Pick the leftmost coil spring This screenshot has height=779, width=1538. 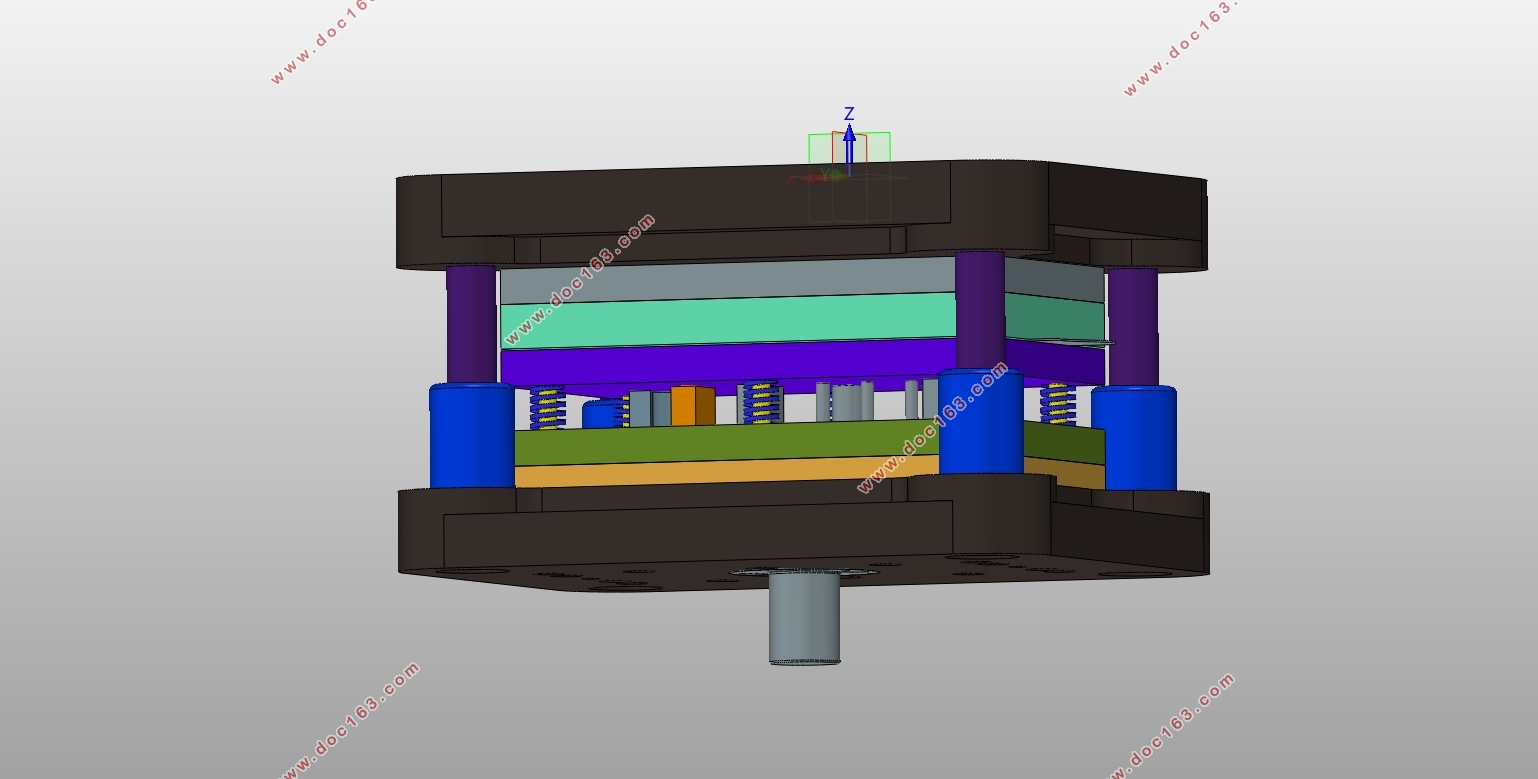546,408
